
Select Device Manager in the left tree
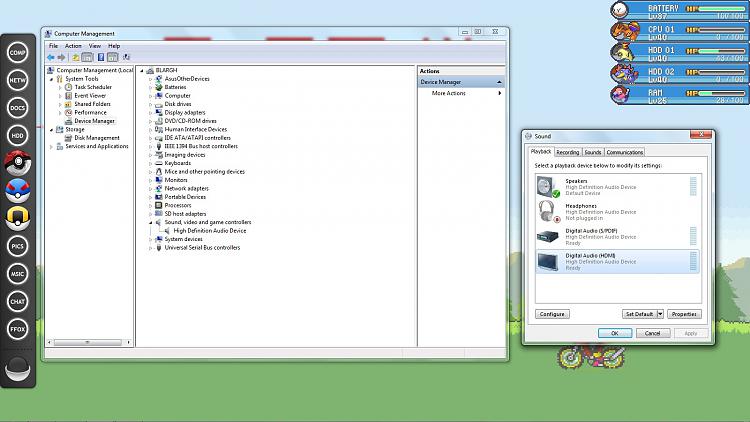point(94,121)
